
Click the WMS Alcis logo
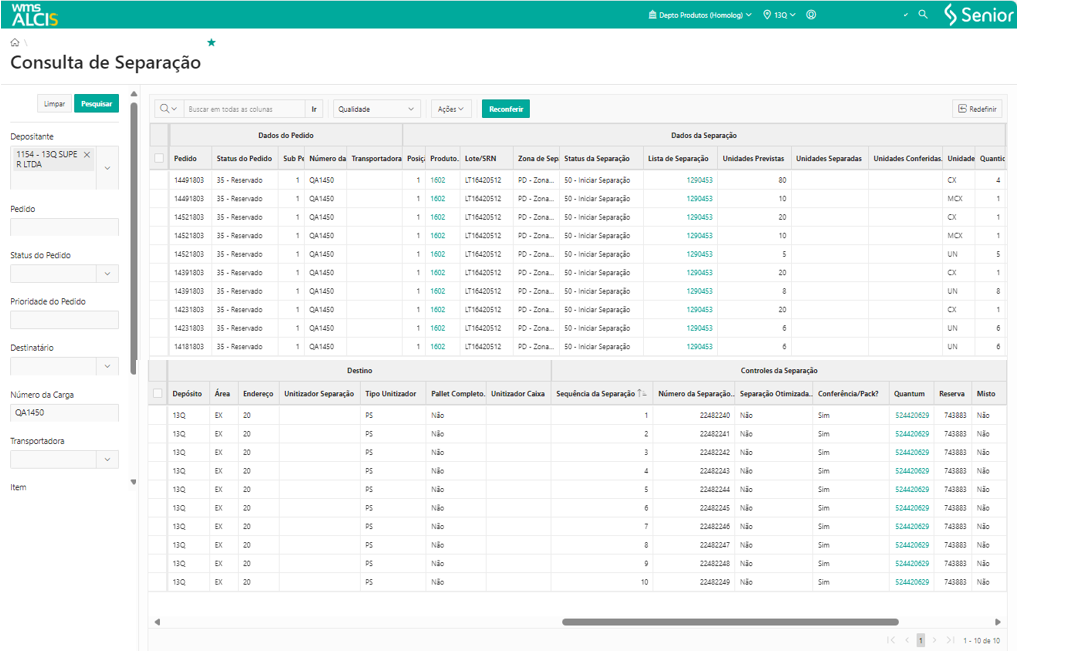coord(35,14)
